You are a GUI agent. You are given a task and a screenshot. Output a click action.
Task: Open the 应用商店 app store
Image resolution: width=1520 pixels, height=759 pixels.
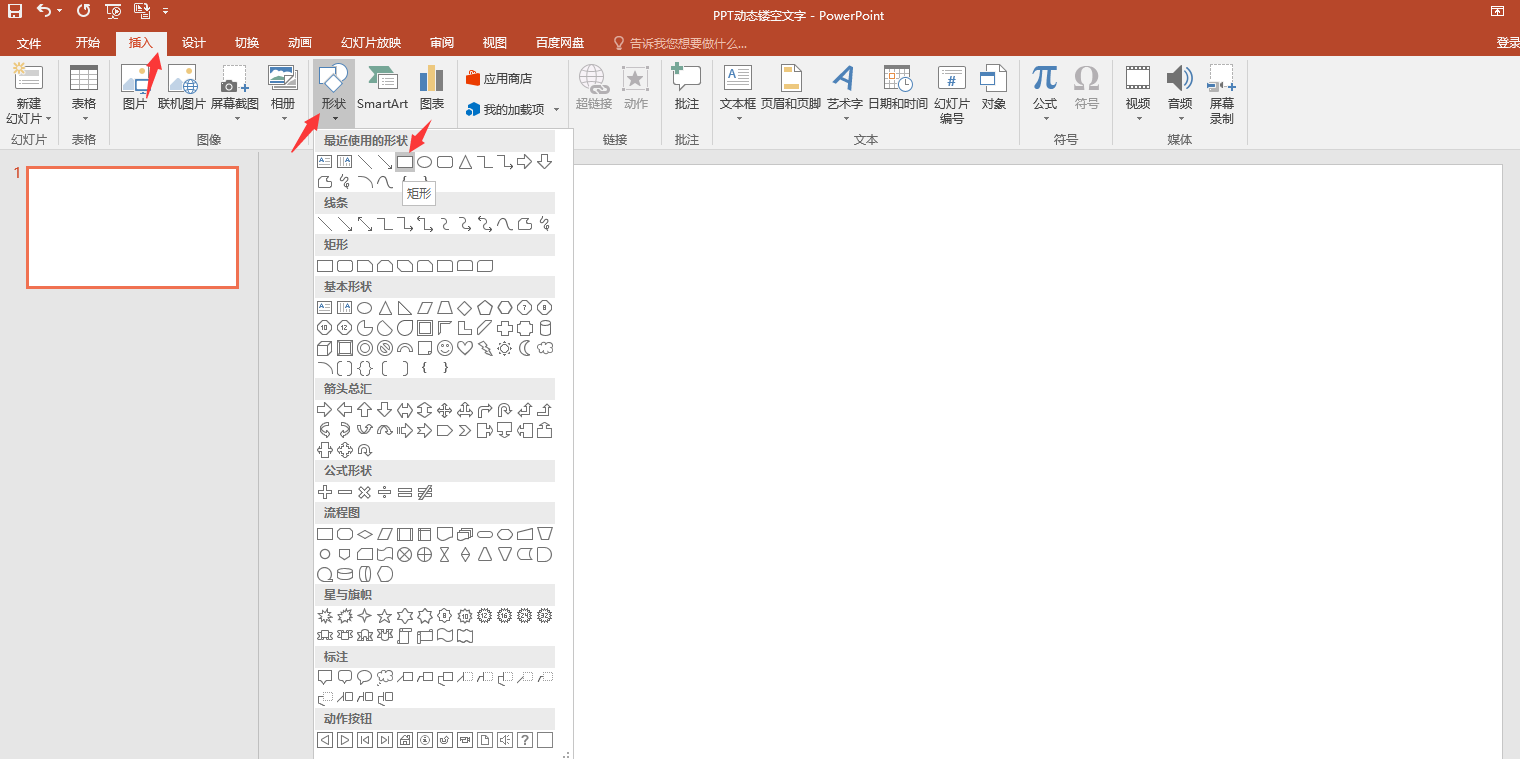point(499,78)
